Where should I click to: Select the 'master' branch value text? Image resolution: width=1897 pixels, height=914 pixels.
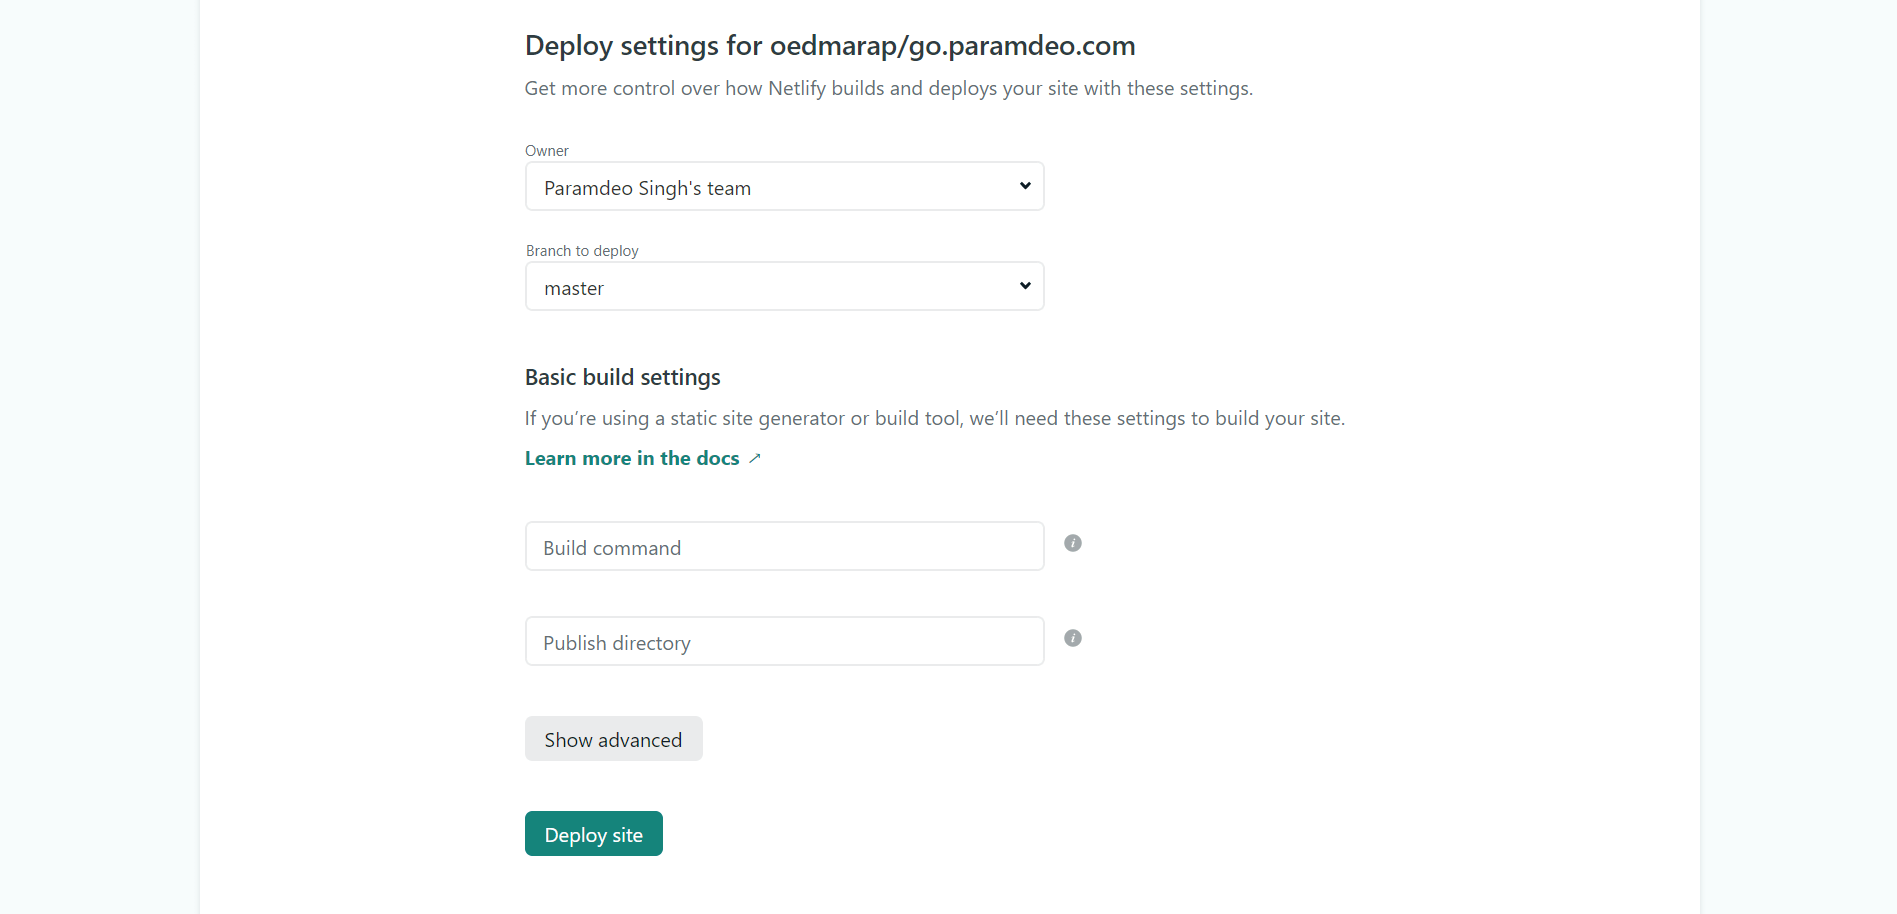pyautogui.click(x=574, y=289)
